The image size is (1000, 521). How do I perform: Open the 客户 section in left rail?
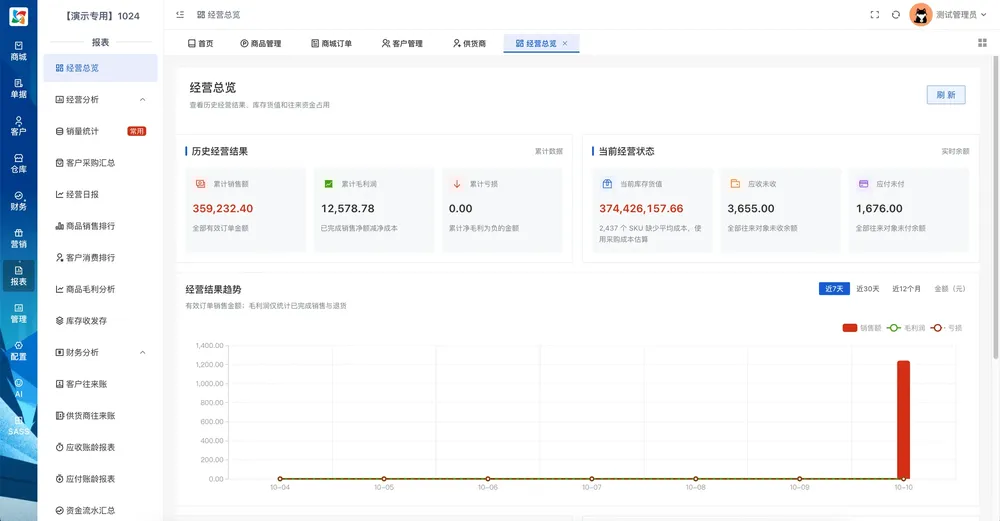click(x=18, y=126)
